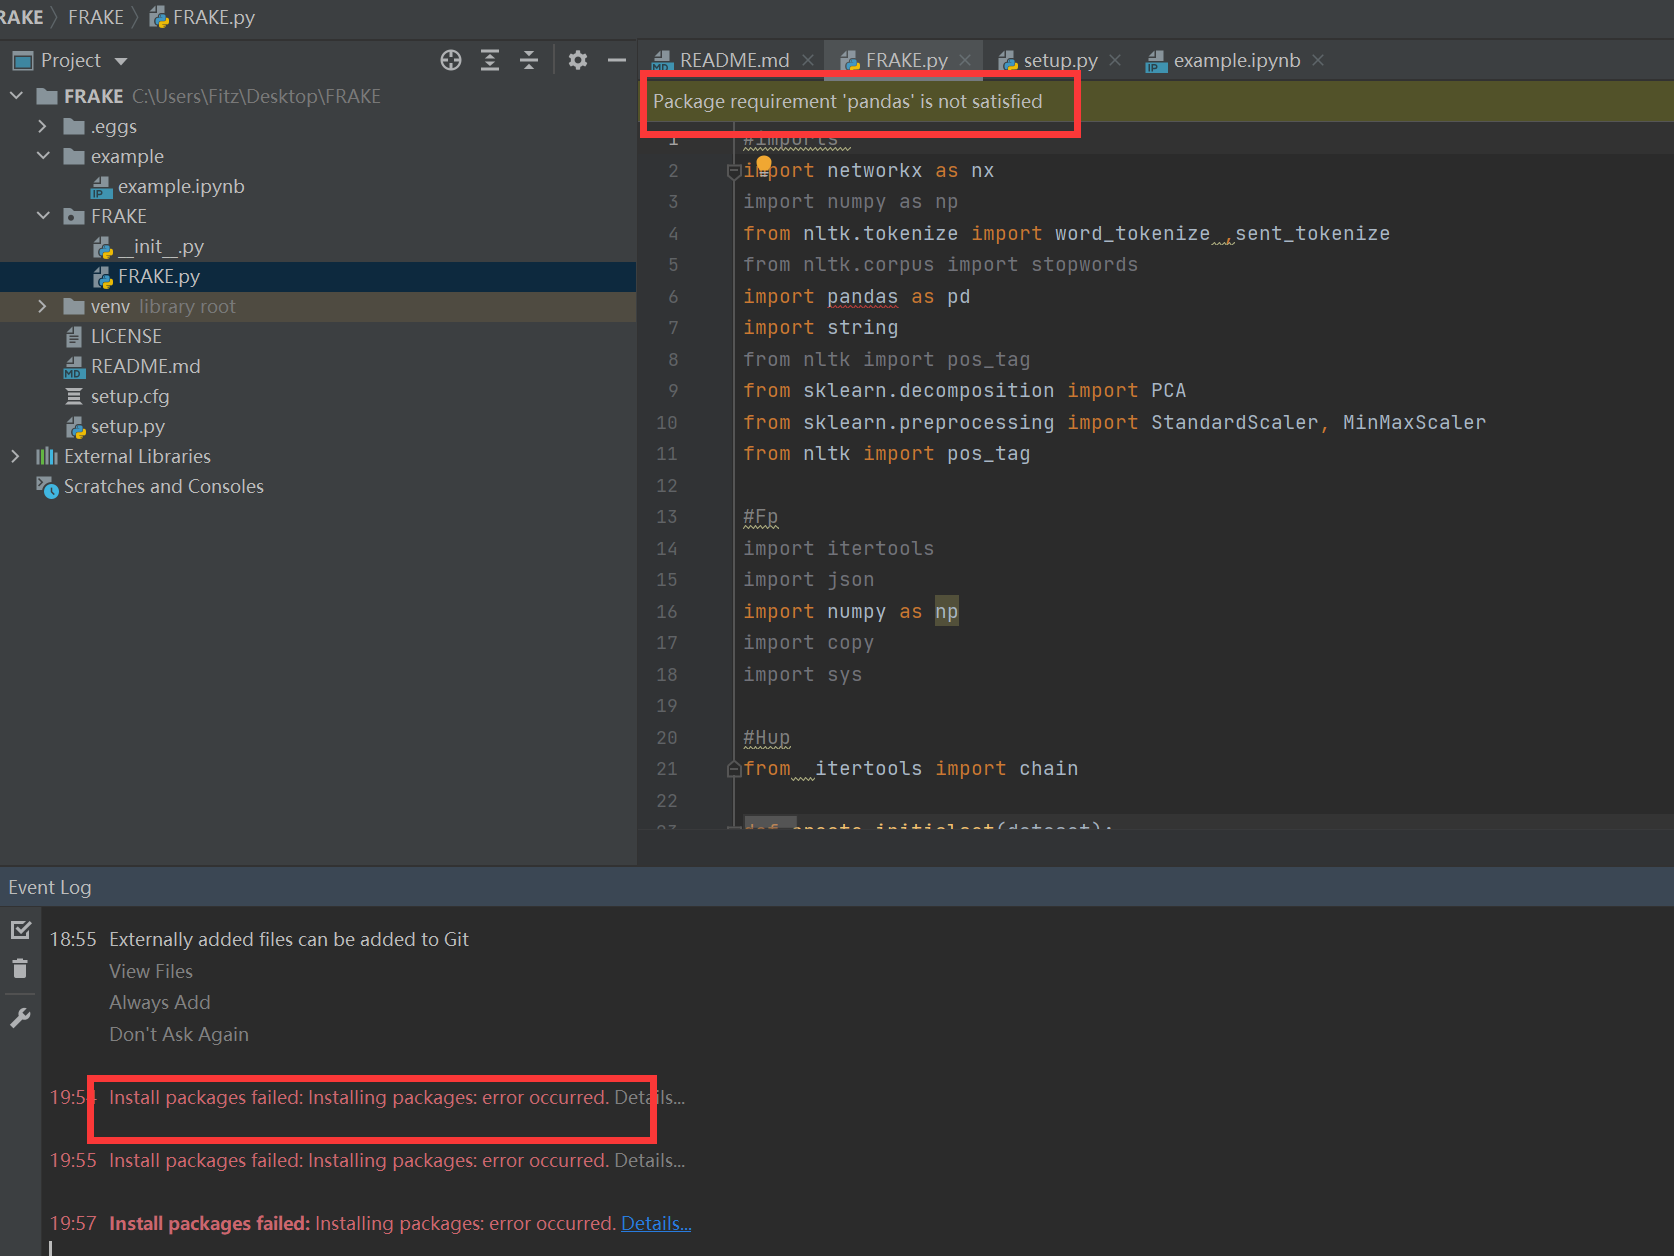
Task: Click line number 10 in the gutter
Action: click(667, 423)
